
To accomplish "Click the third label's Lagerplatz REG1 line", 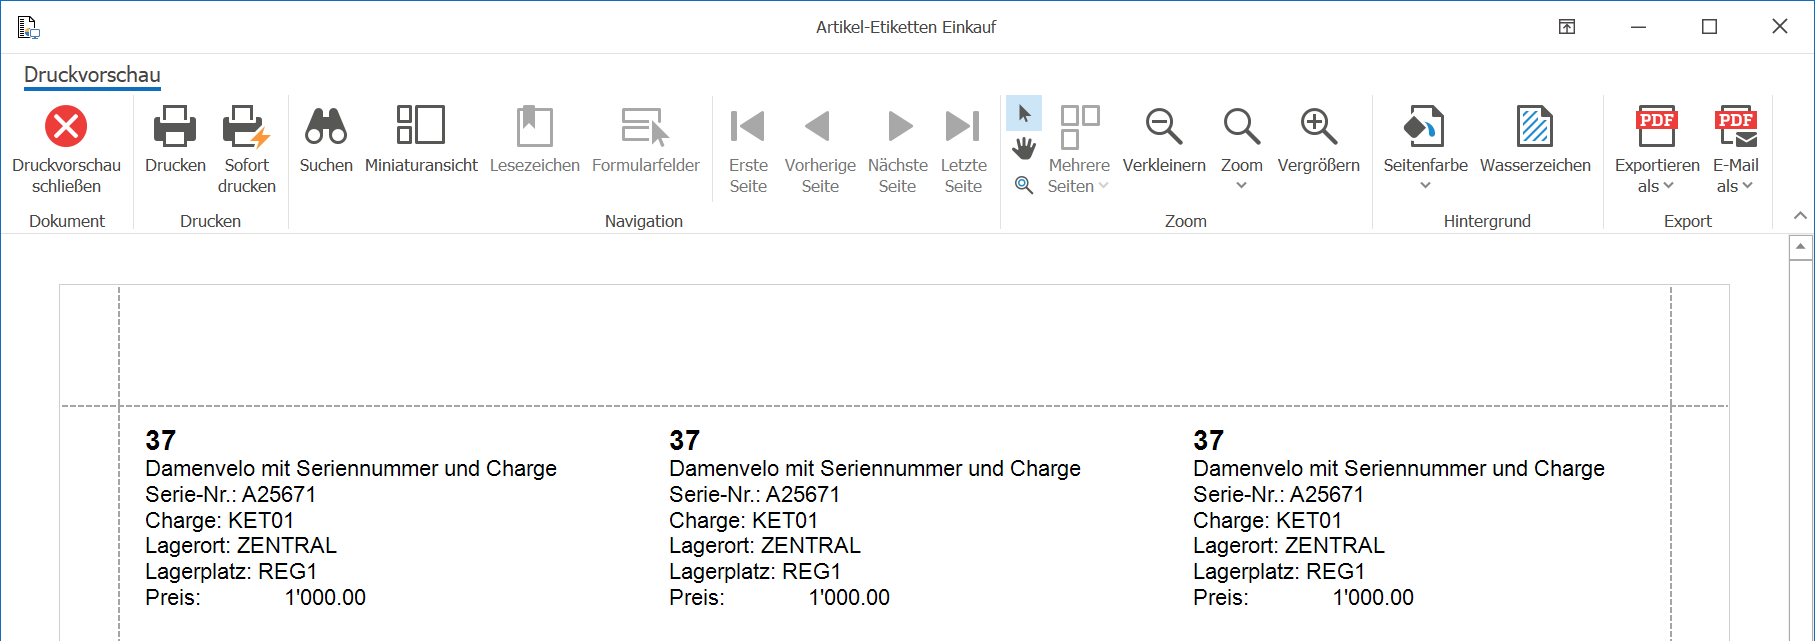I will pos(1279,571).
